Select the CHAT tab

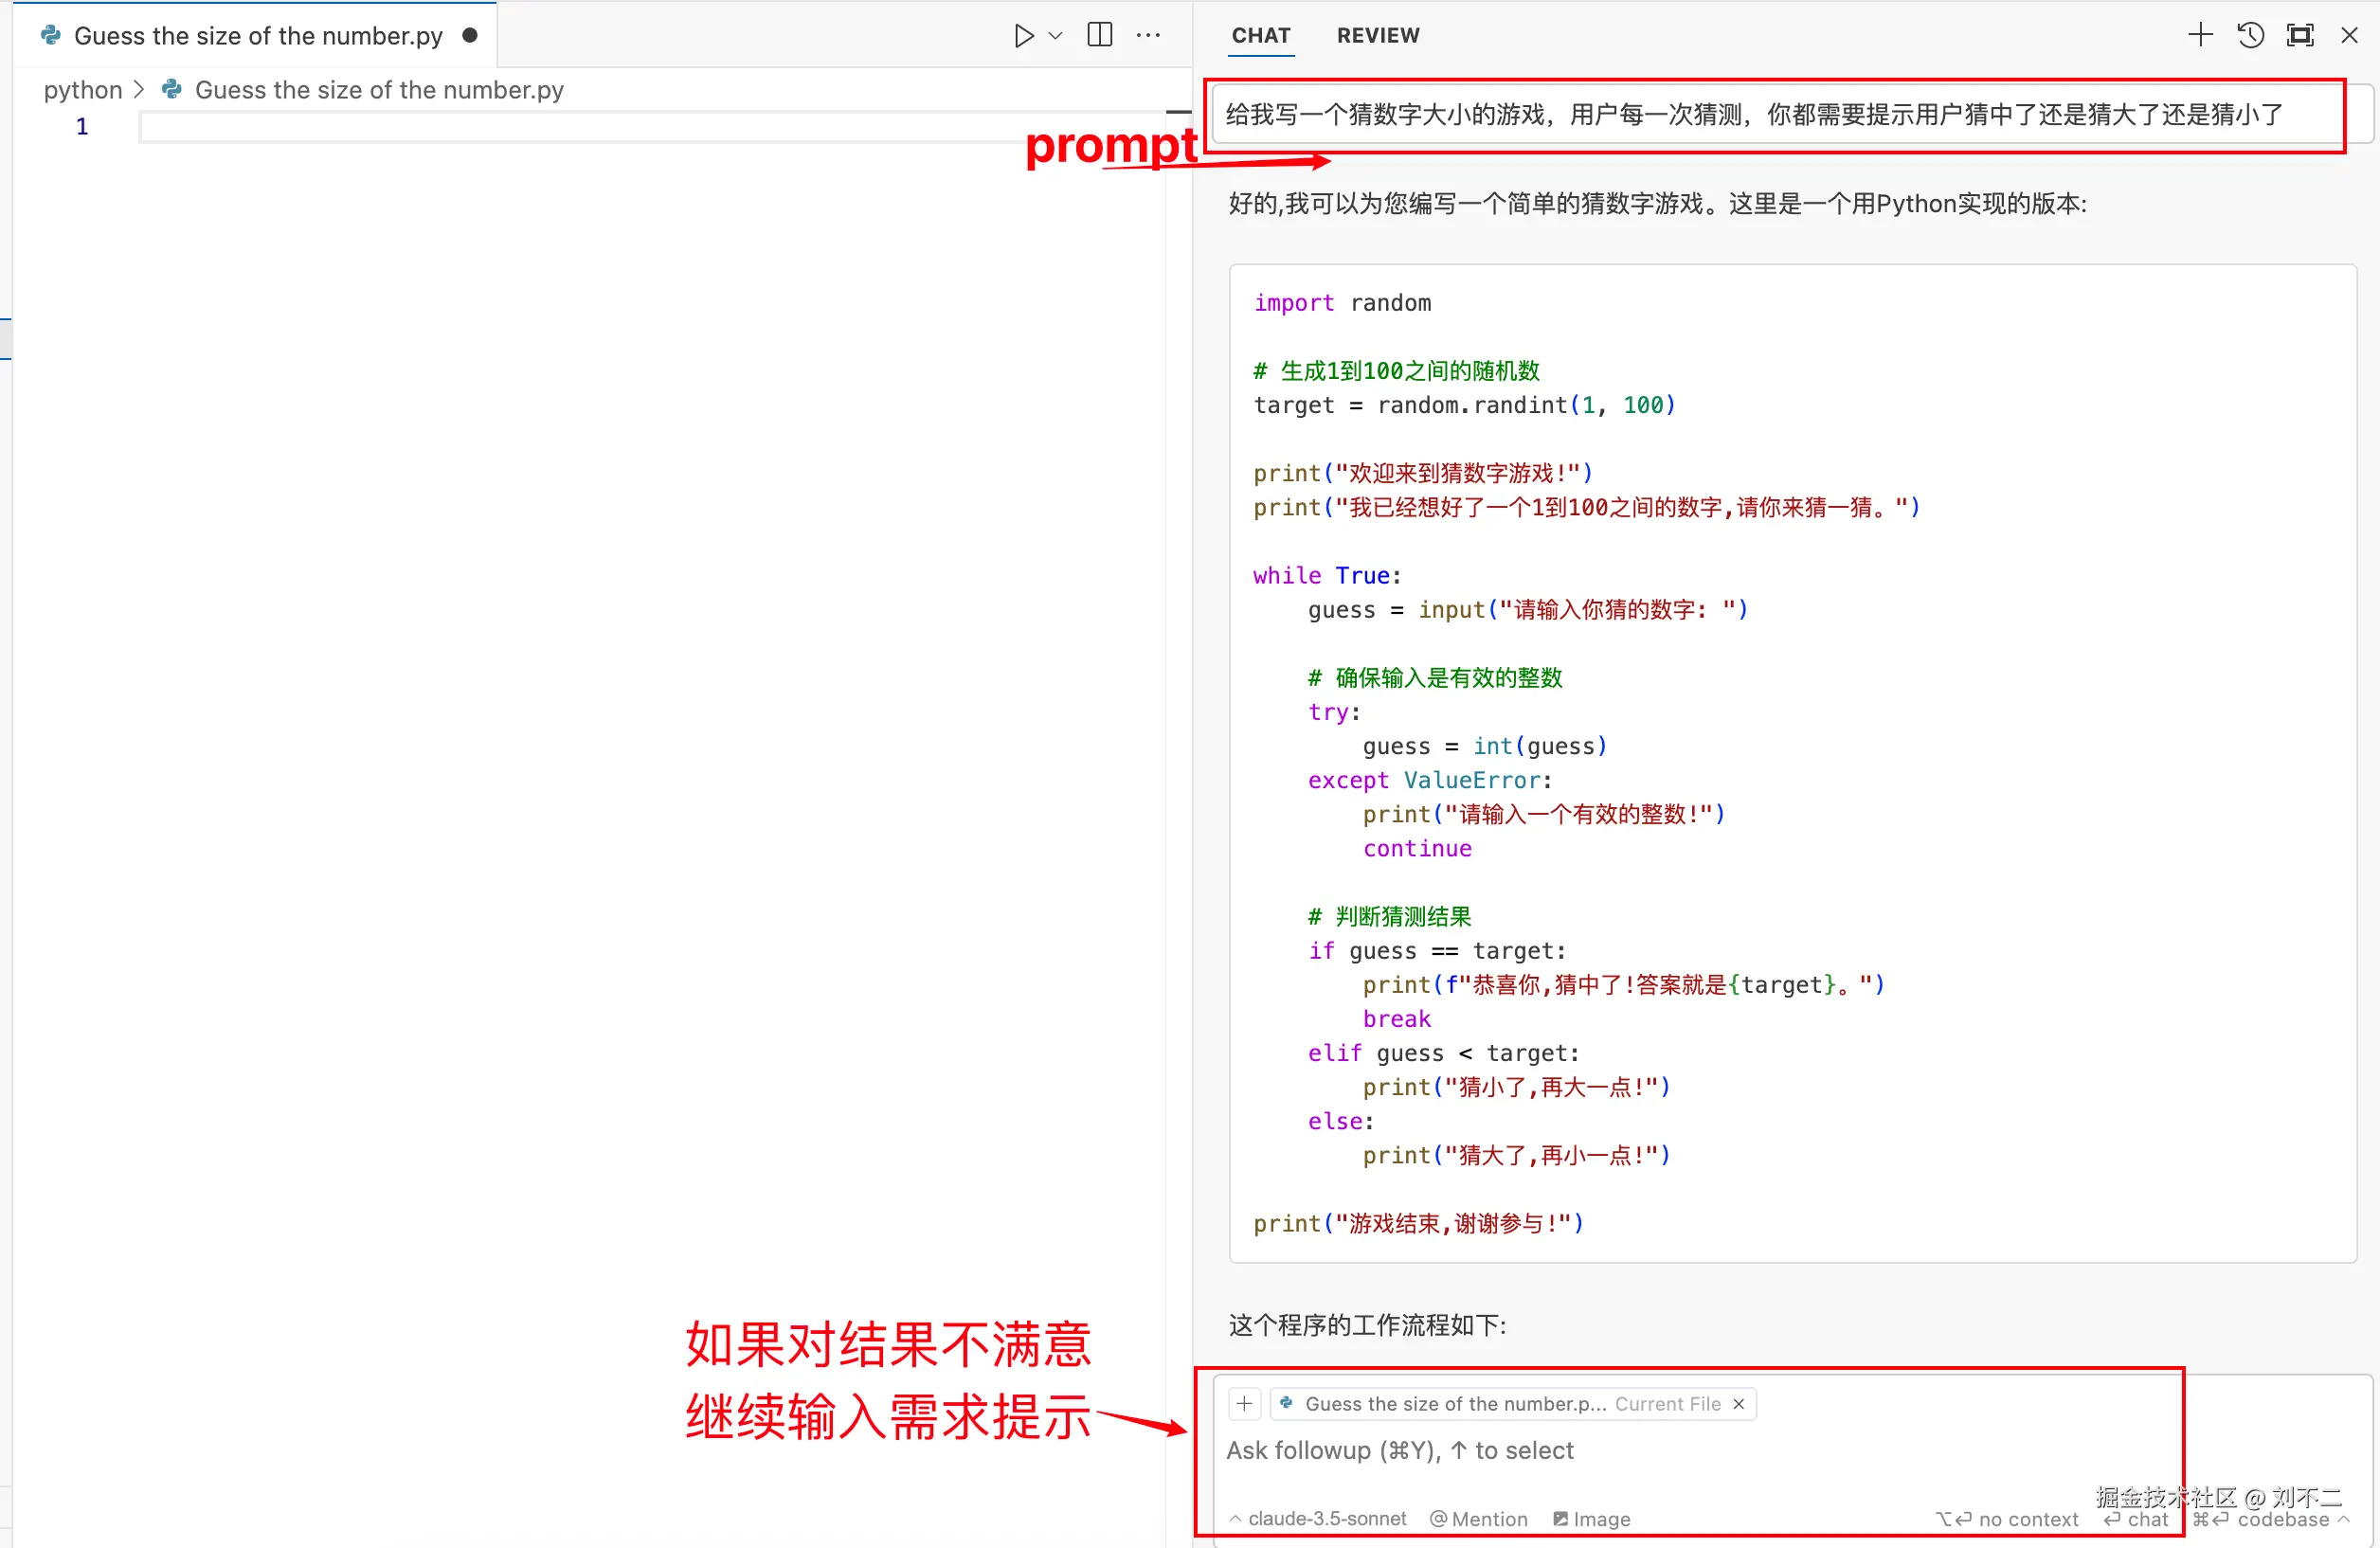1260,36
